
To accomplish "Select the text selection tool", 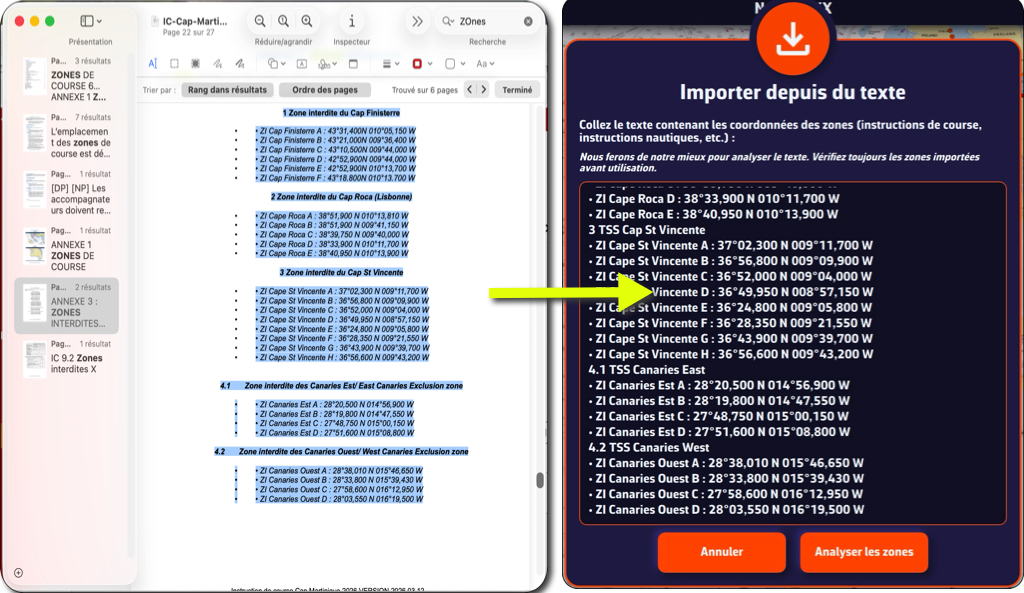I will click(x=153, y=63).
